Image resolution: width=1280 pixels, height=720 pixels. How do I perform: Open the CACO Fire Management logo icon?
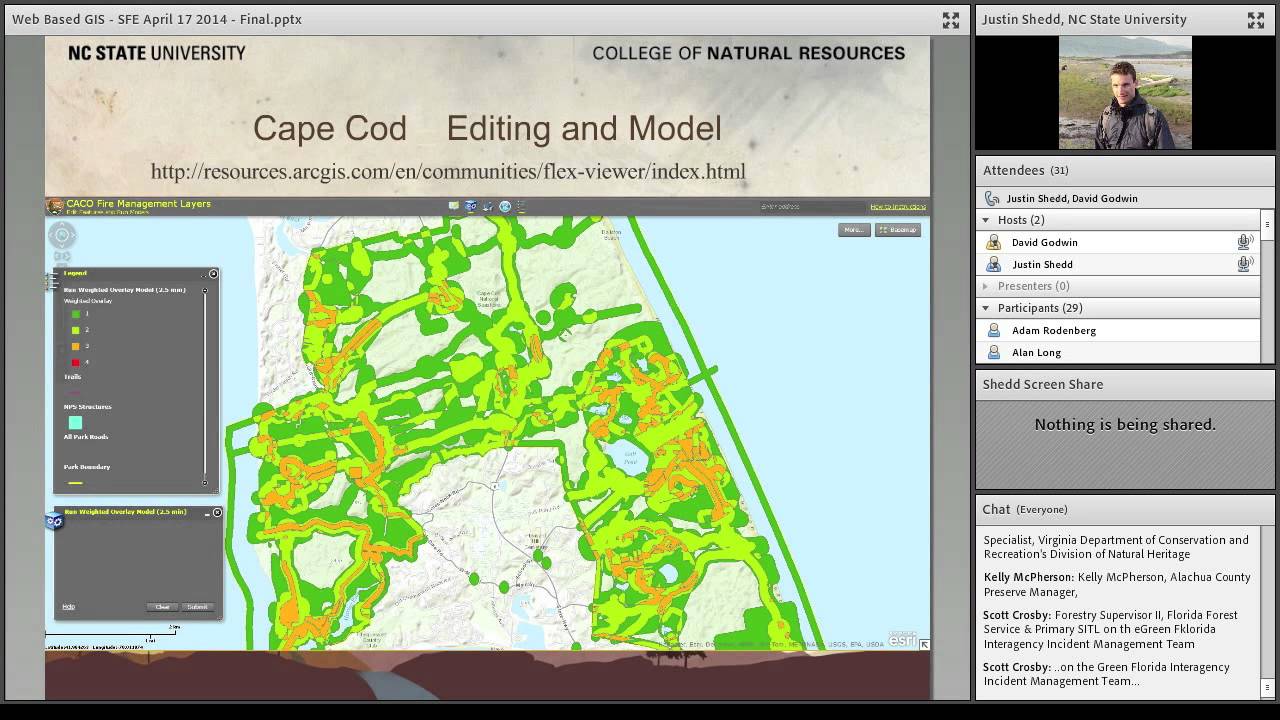click(55, 206)
